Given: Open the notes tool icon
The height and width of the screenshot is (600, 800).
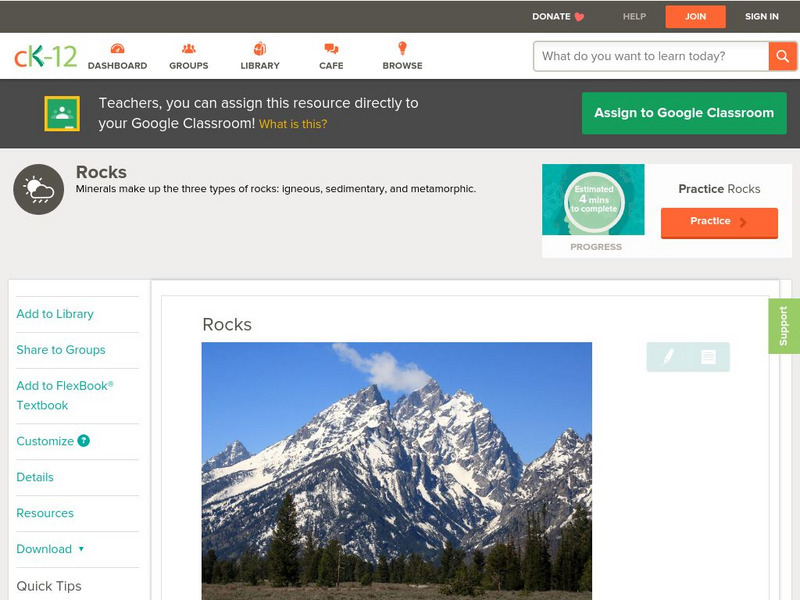Looking at the screenshot, I should pos(708,357).
